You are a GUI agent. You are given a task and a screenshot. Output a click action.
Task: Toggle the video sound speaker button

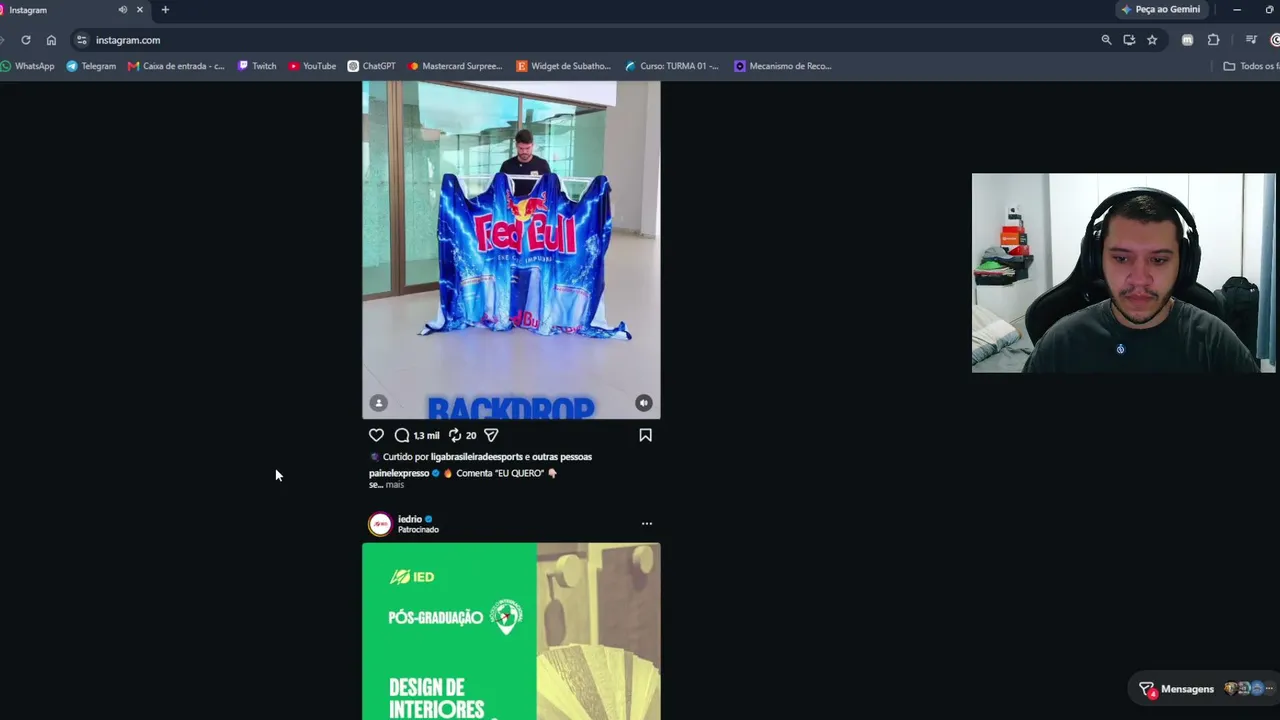[643, 403]
